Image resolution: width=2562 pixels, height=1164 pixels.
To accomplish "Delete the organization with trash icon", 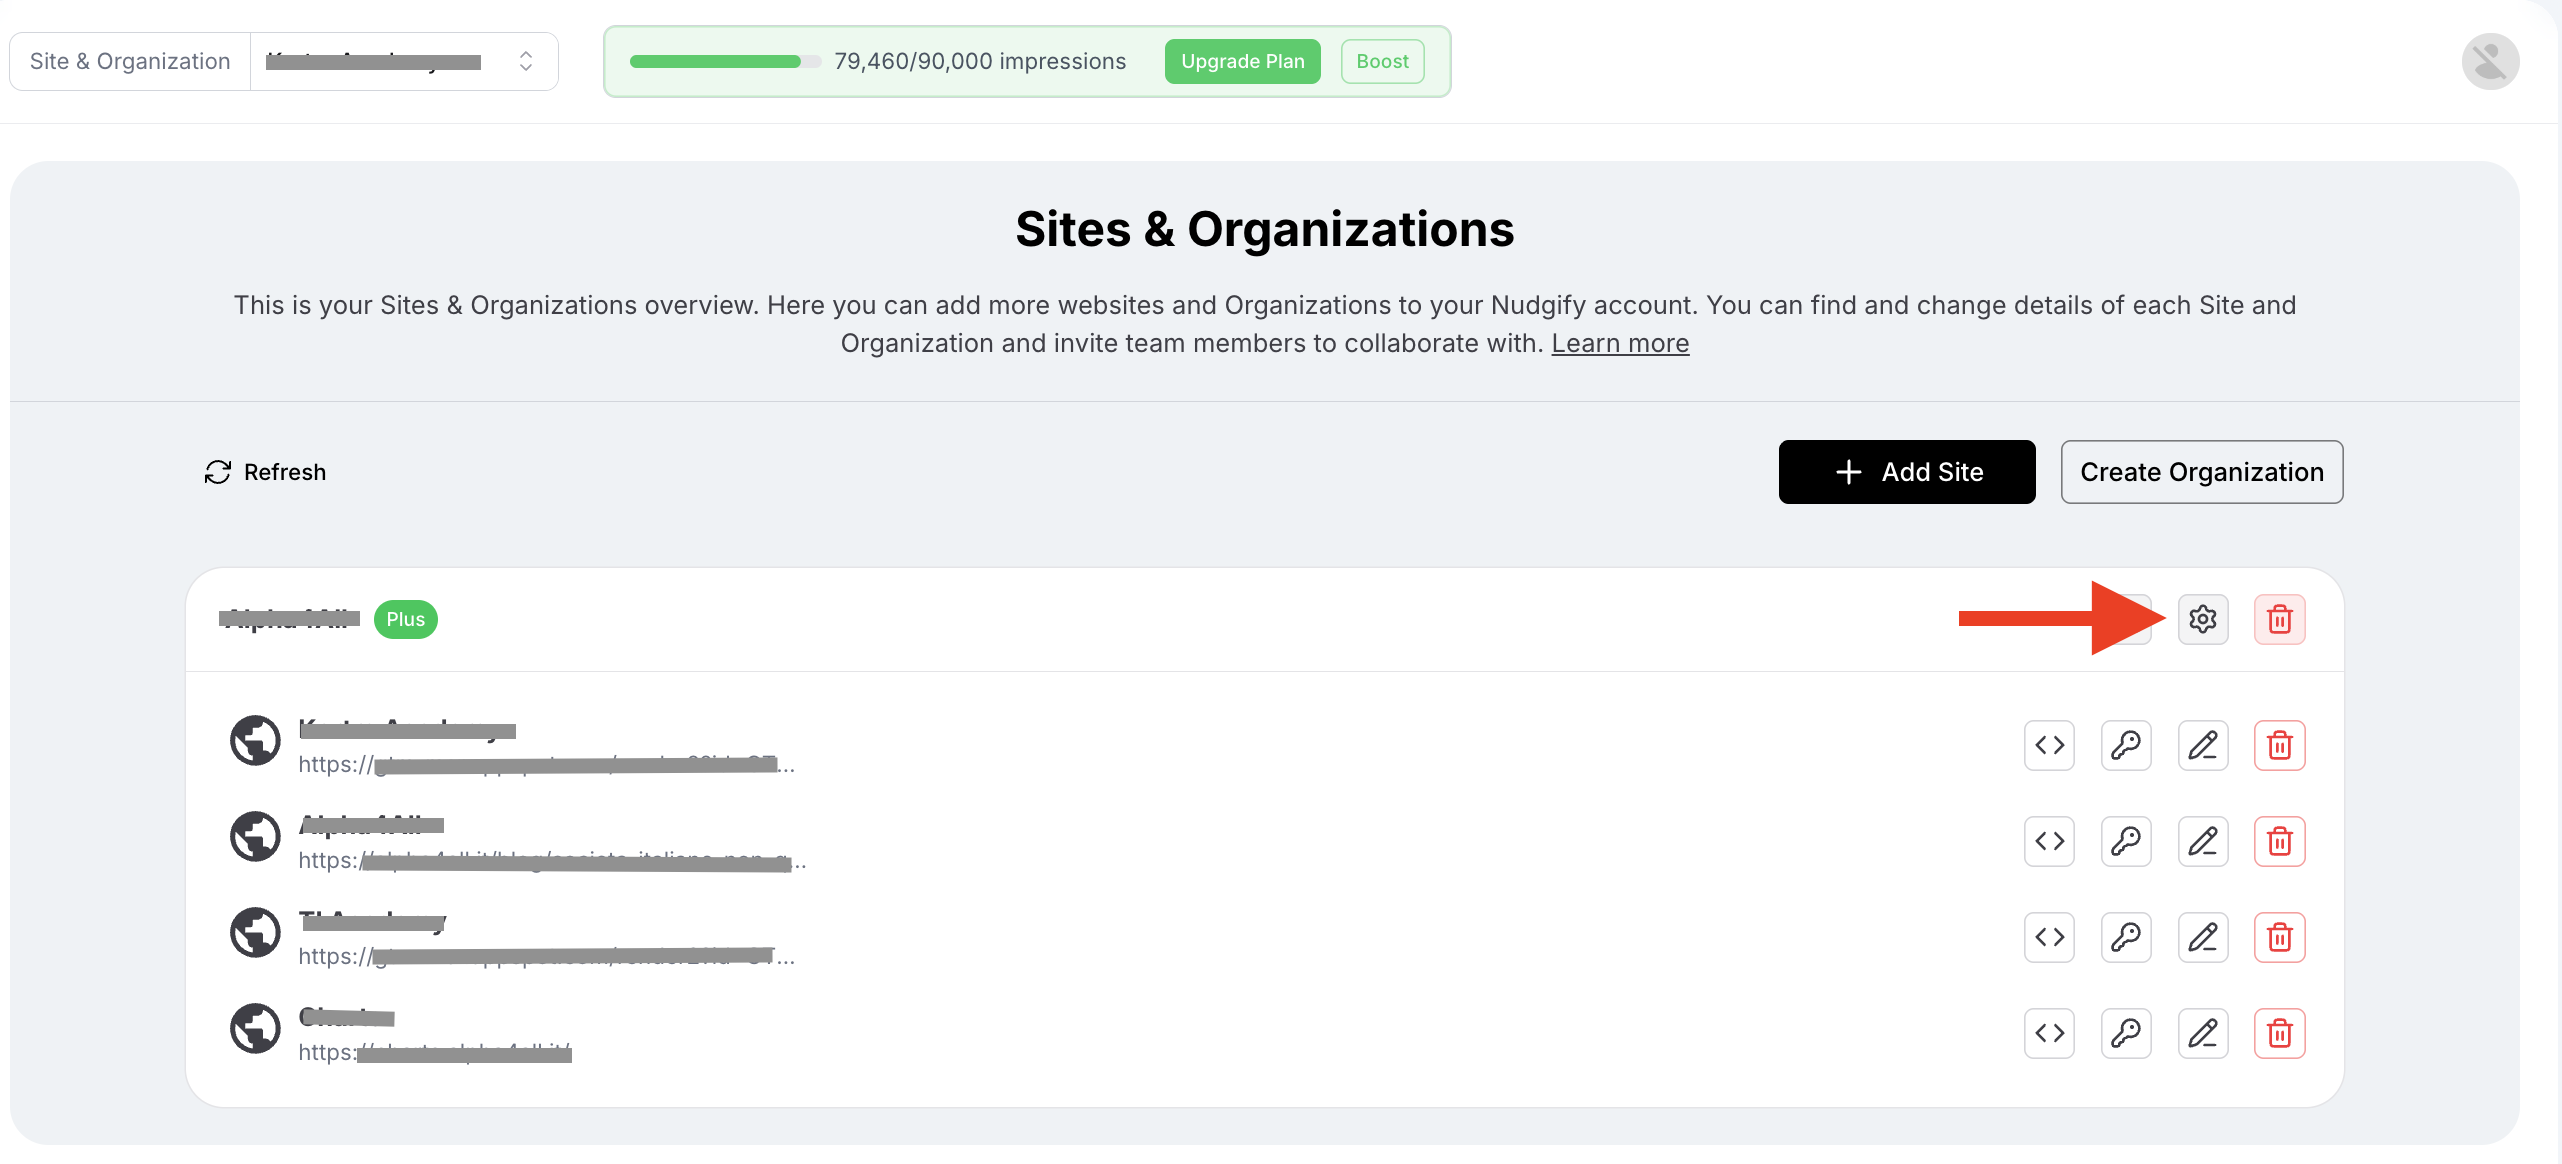I will click(2279, 619).
